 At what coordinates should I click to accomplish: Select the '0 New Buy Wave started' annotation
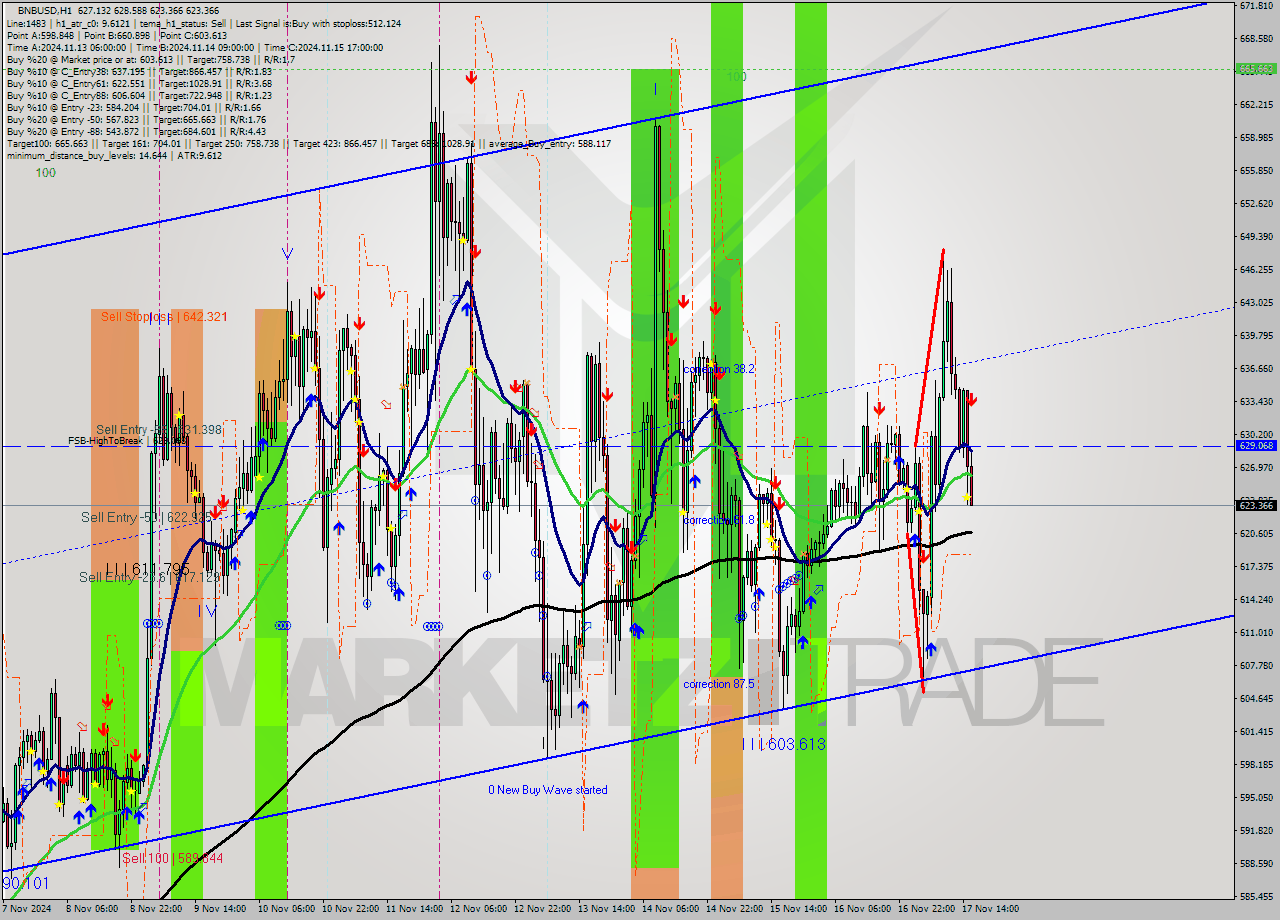[547, 790]
